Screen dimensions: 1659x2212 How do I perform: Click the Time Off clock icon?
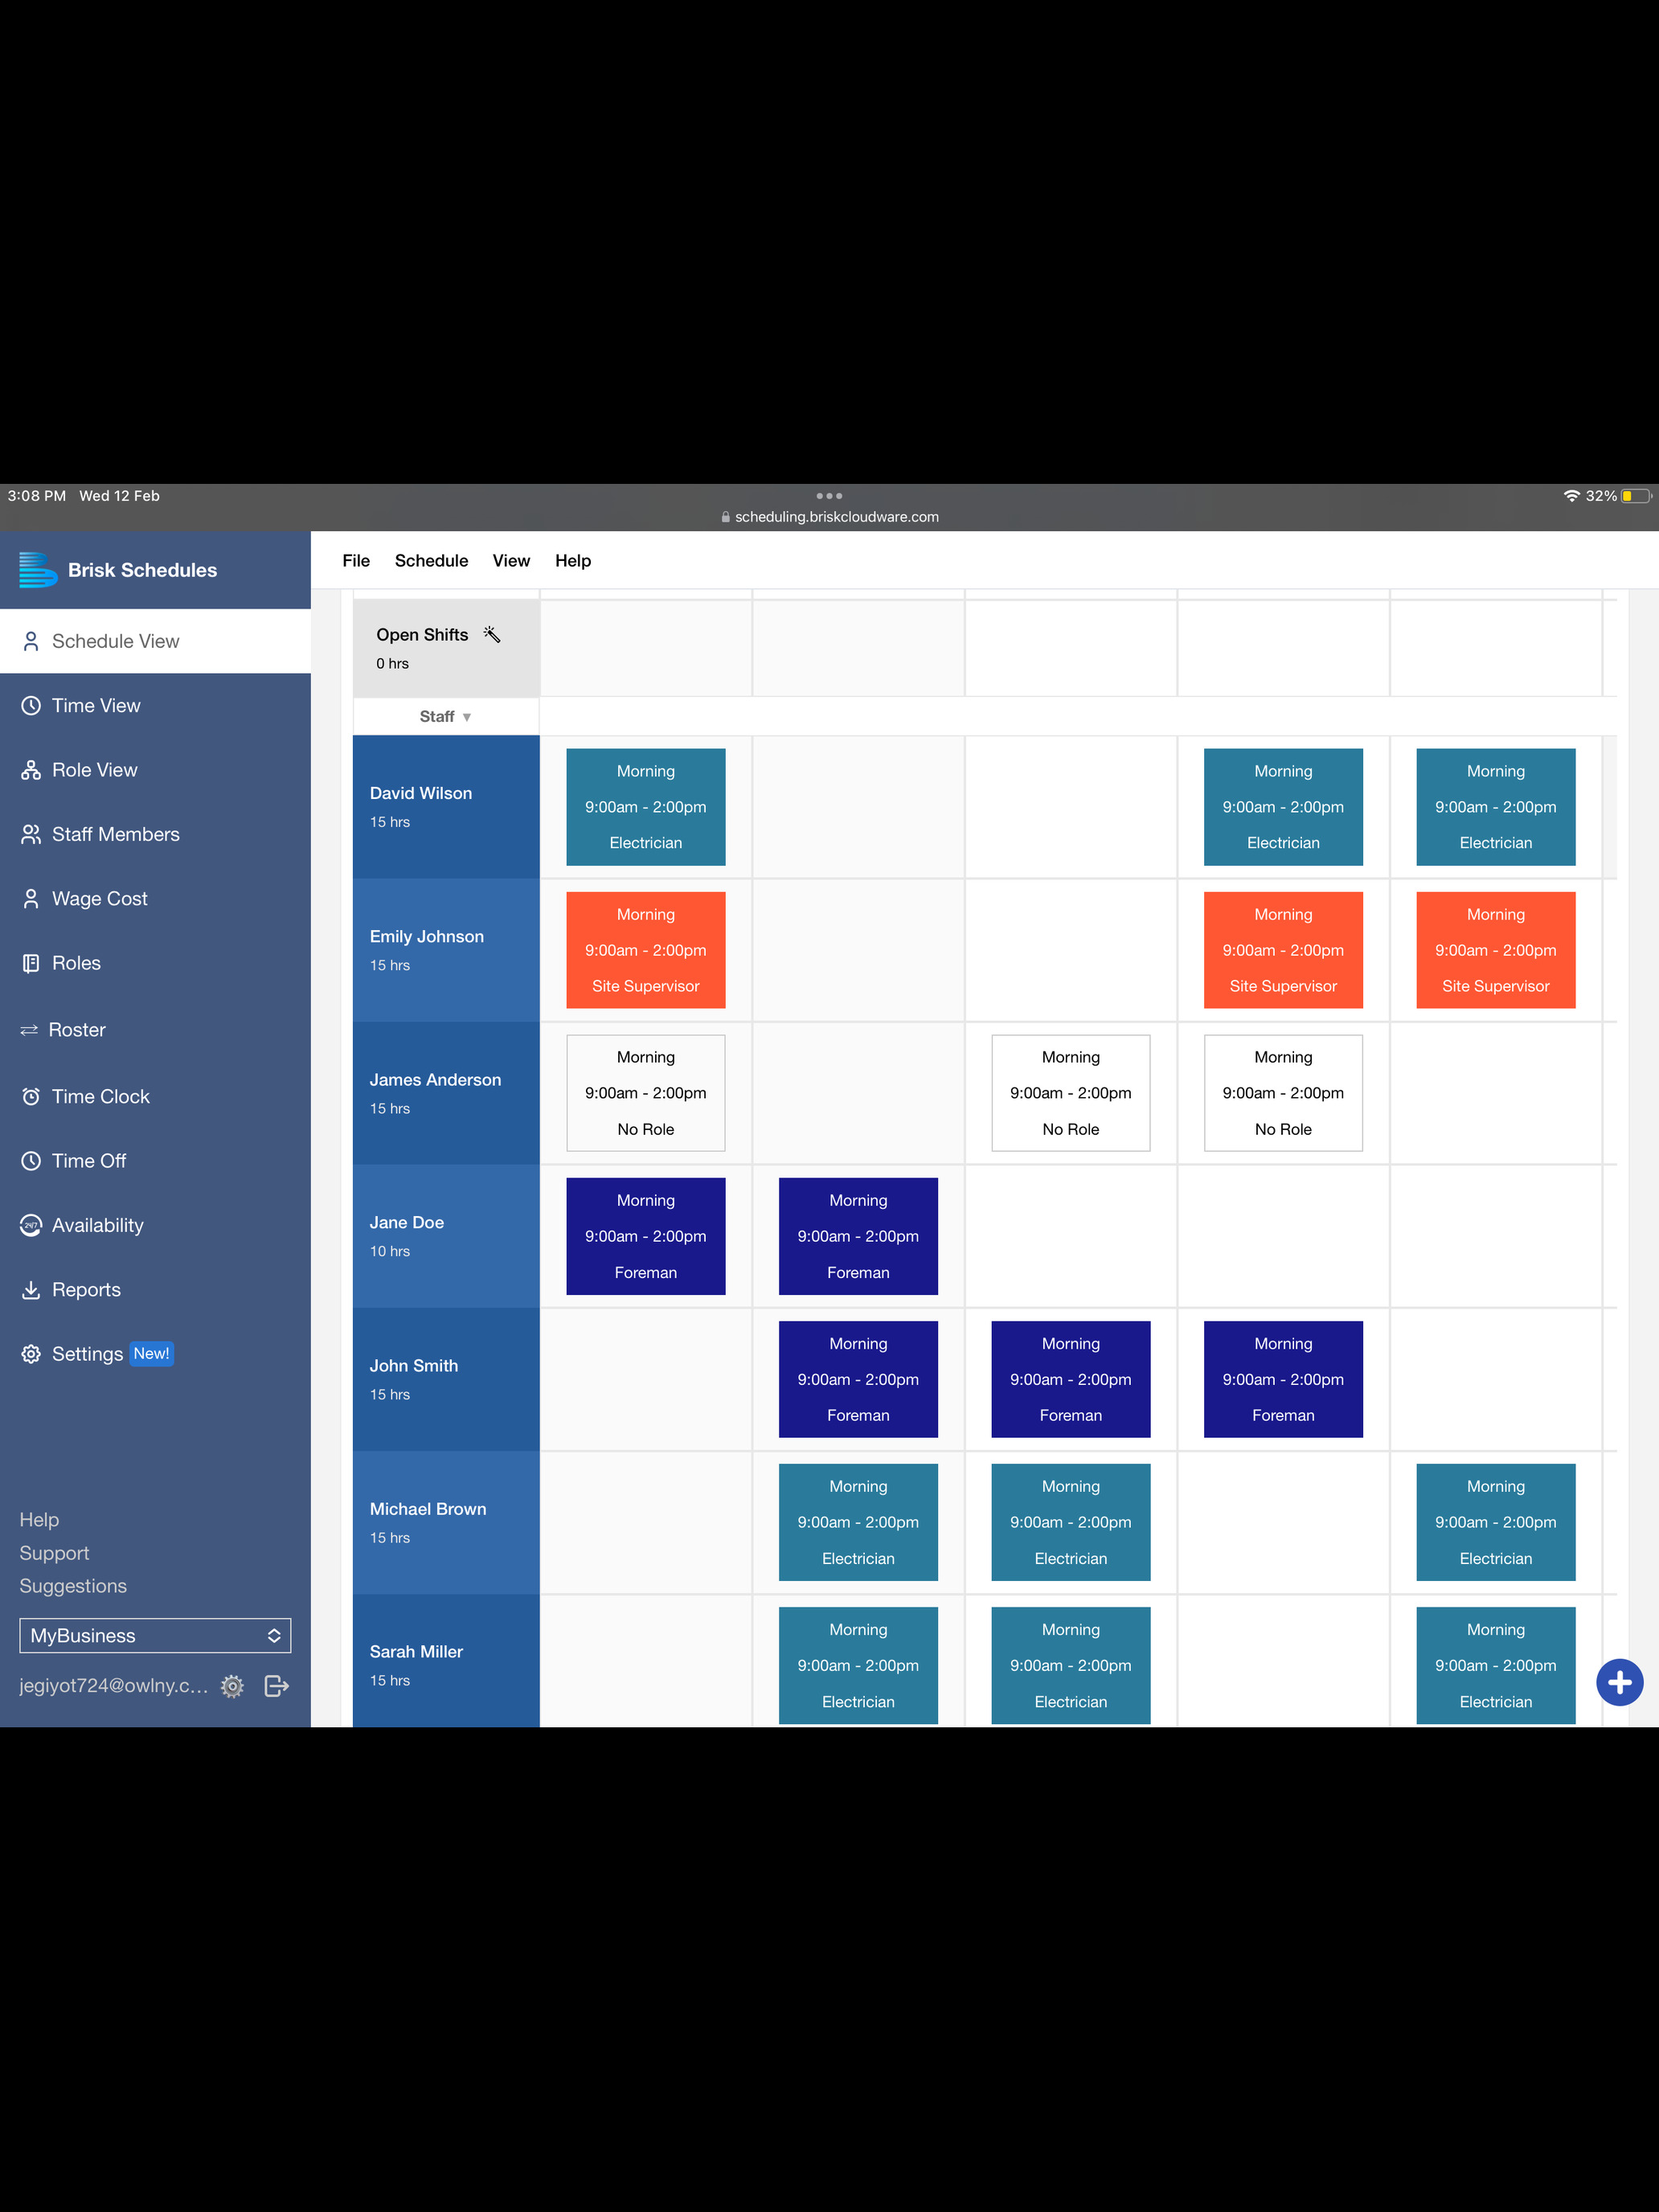coord(31,1161)
